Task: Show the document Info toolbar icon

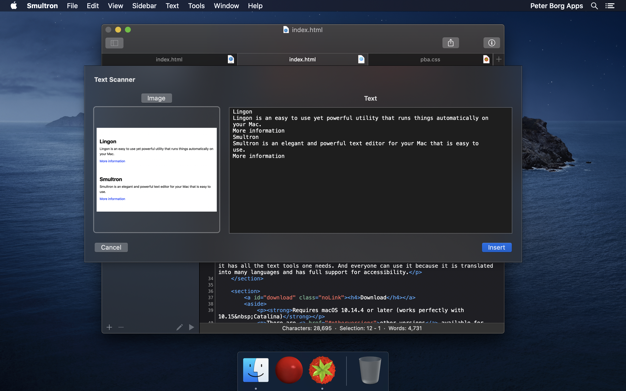Action: 491,43
